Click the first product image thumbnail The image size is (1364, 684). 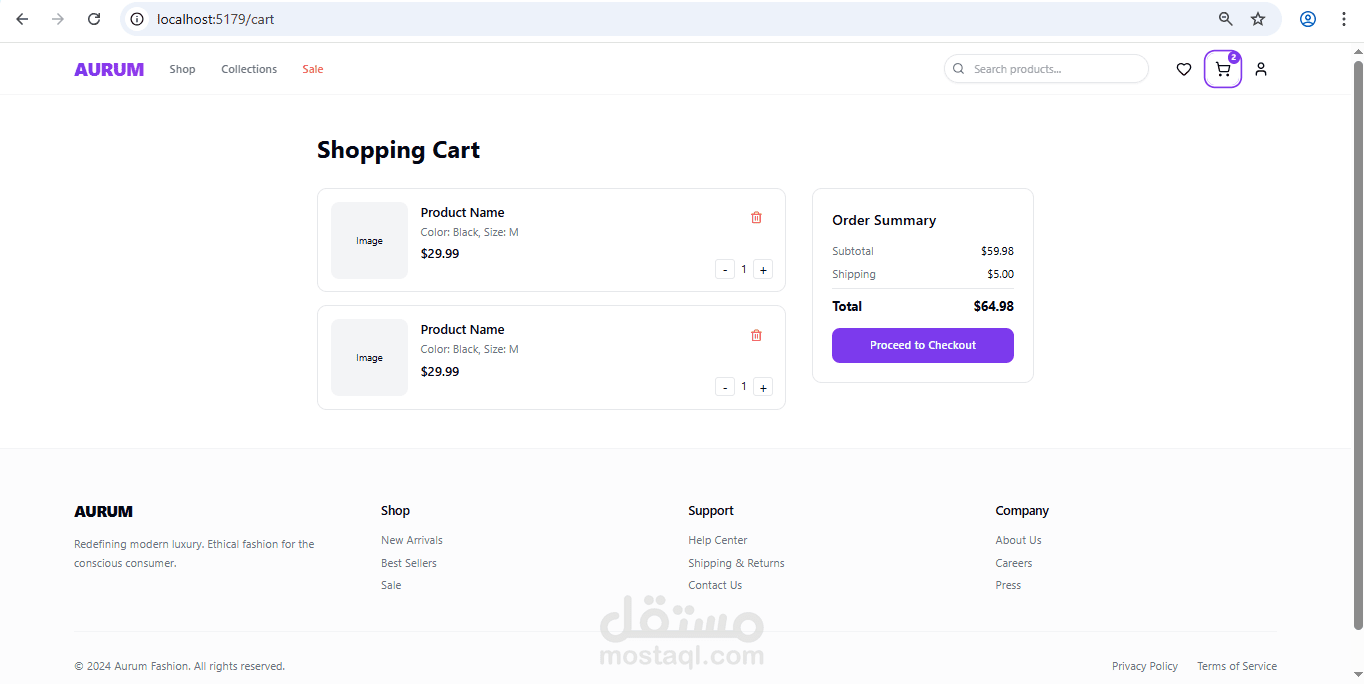coord(369,241)
